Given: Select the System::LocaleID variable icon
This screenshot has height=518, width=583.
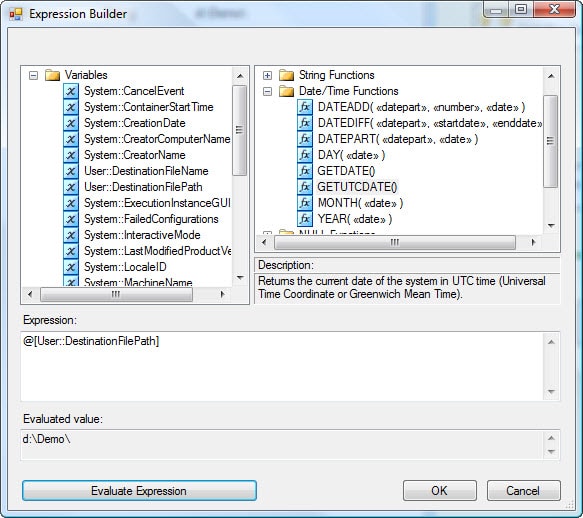Looking at the screenshot, I should [x=71, y=267].
